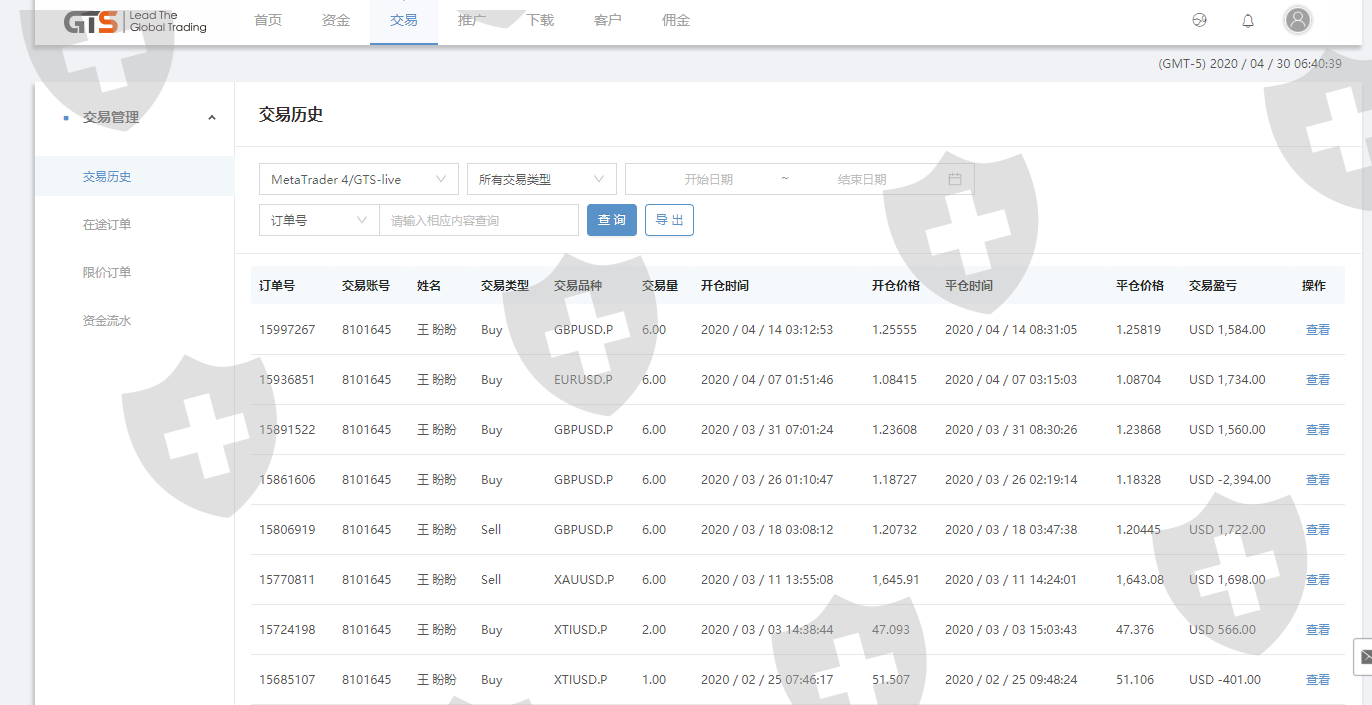Open the 订单号 search field selector
Viewport: 1372px width, 705px height.
click(318, 220)
